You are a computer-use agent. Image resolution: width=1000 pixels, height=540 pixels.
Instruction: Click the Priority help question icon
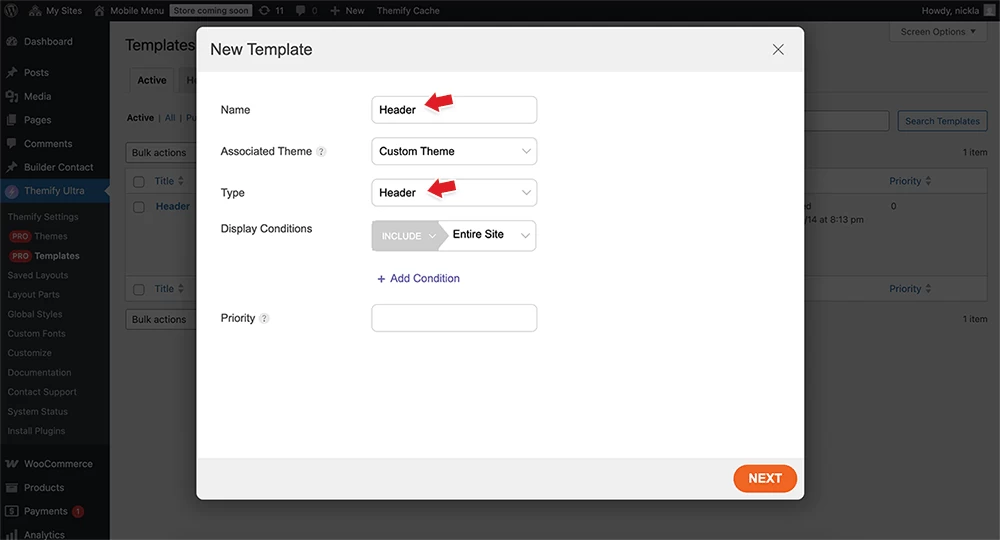(264, 319)
